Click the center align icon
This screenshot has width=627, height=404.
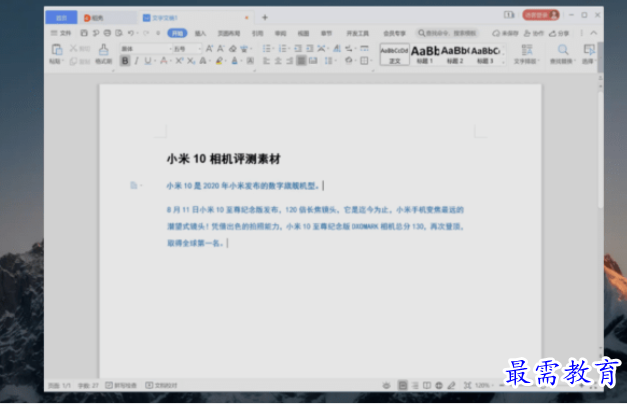pyautogui.click(x=278, y=61)
